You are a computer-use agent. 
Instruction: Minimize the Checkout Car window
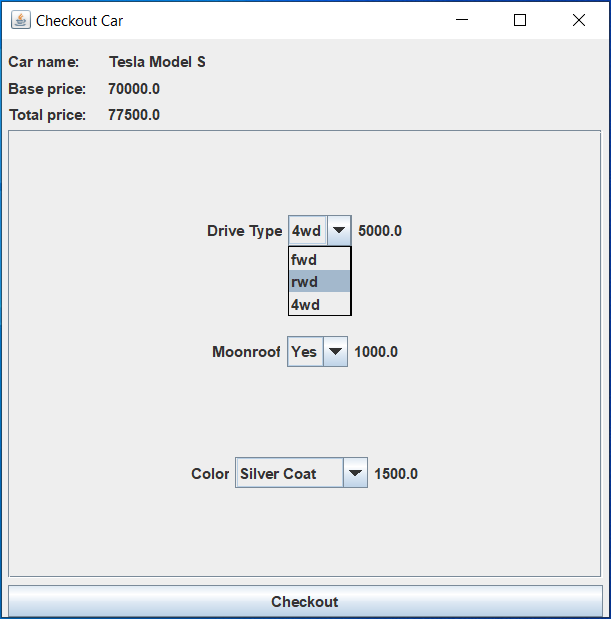pyautogui.click(x=462, y=20)
